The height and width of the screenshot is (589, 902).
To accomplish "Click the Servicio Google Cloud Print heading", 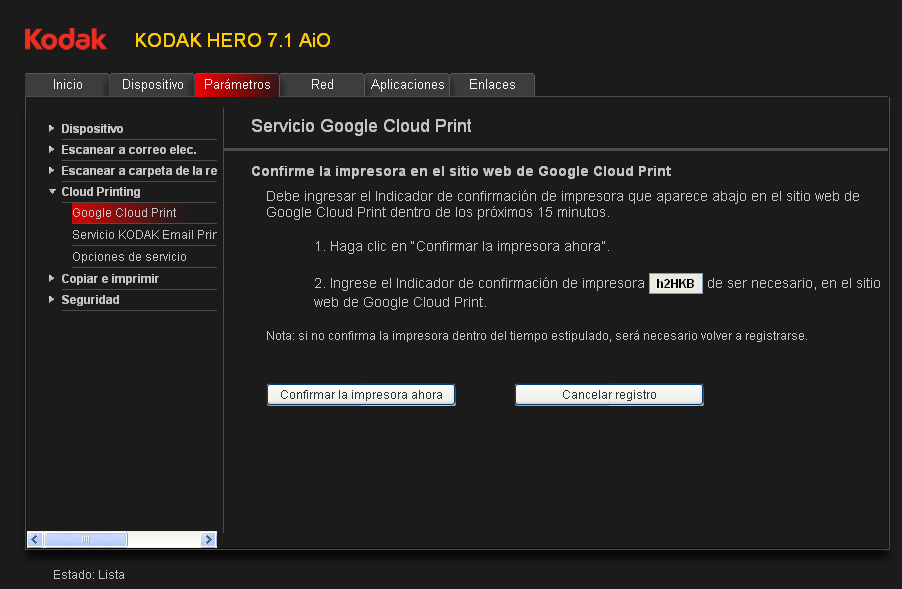I will [x=361, y=126].
